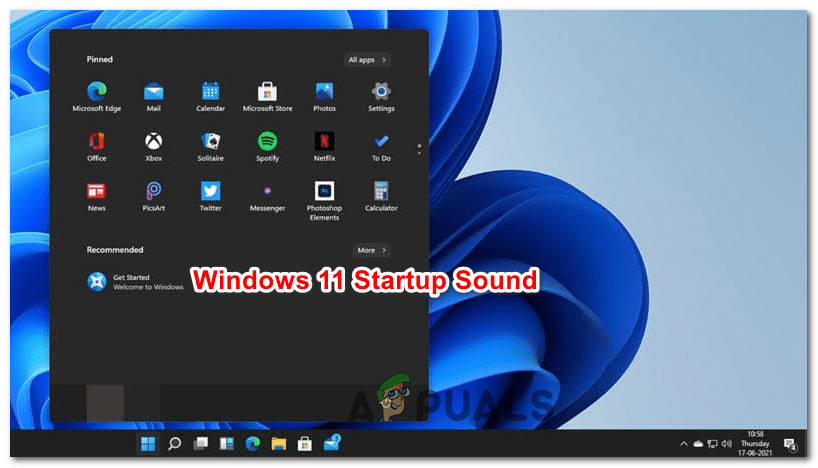Open Task View on the taskbar
This screenshot has width=818, height=468.
point(200,444)
